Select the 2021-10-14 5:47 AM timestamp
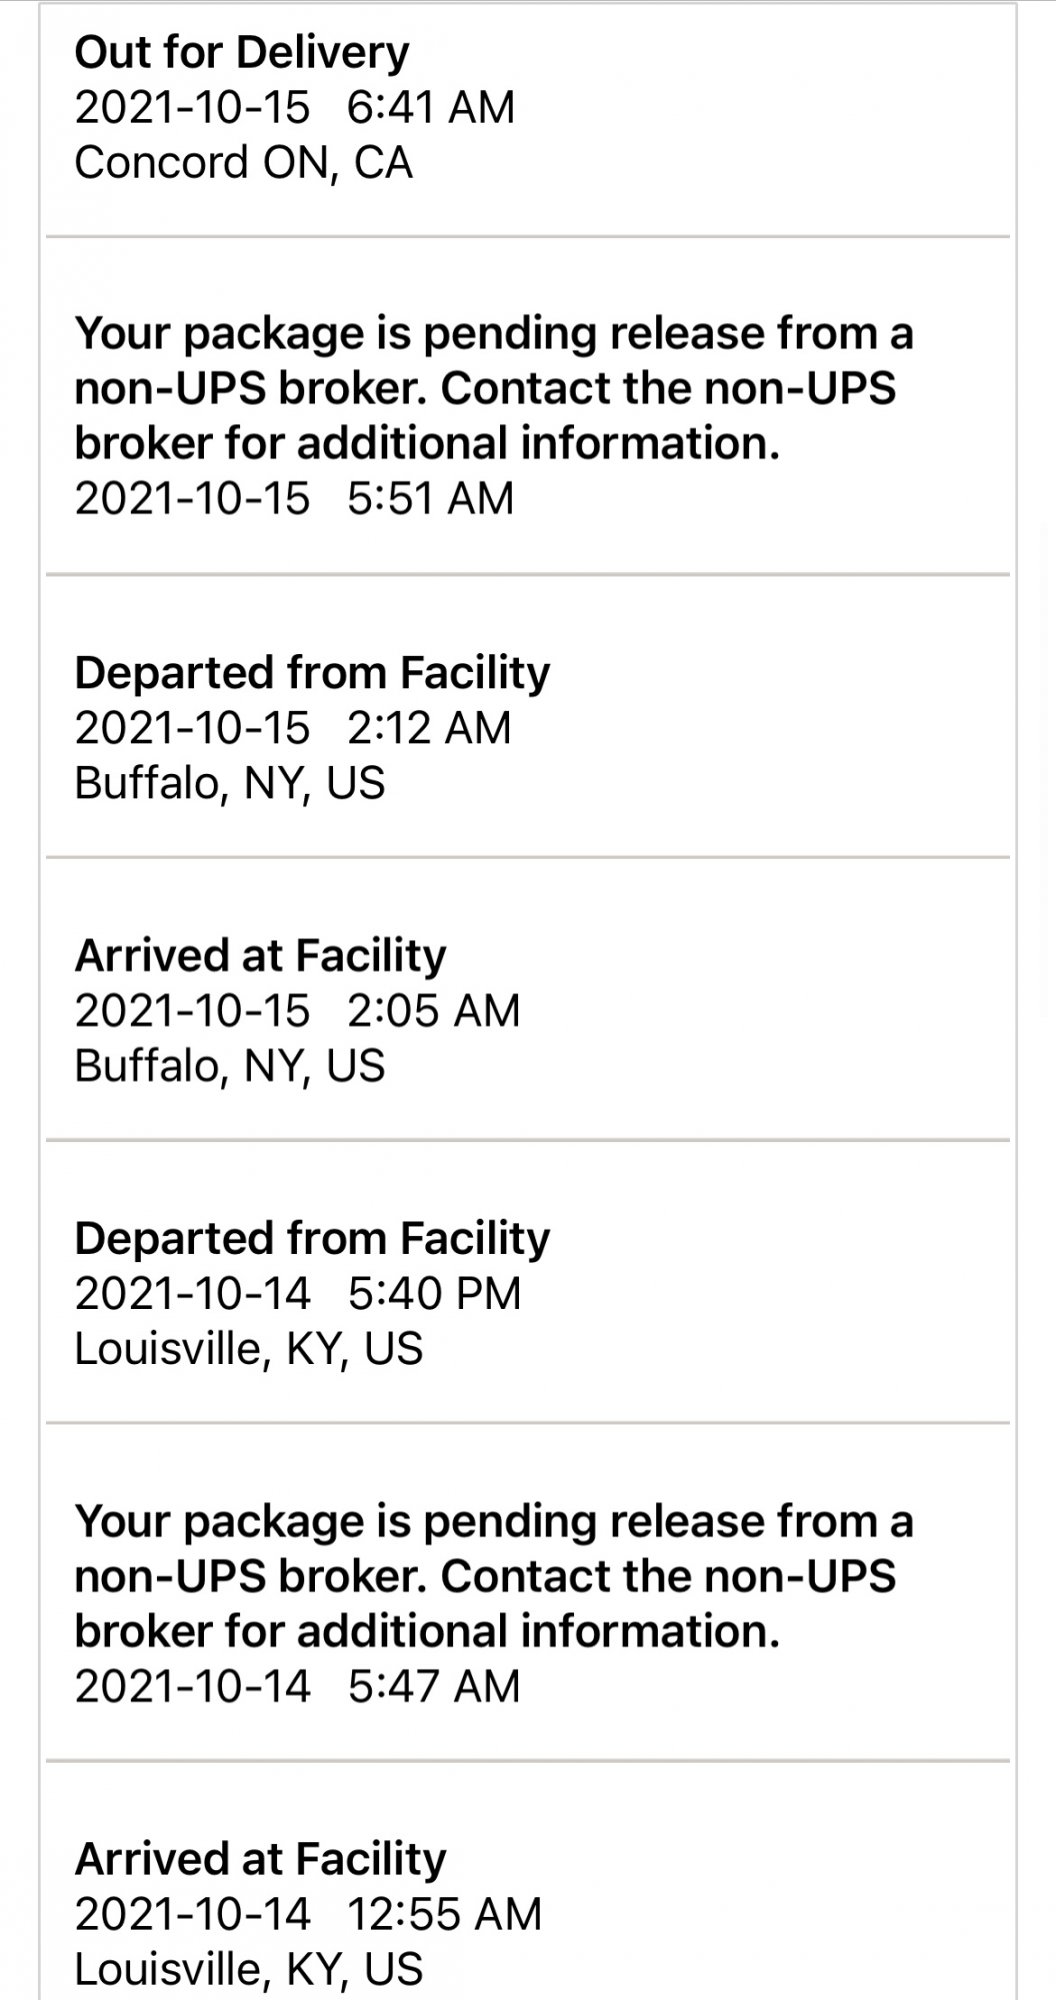This screenshot has height=2000, width=1056. click(x=297, y=1686)
